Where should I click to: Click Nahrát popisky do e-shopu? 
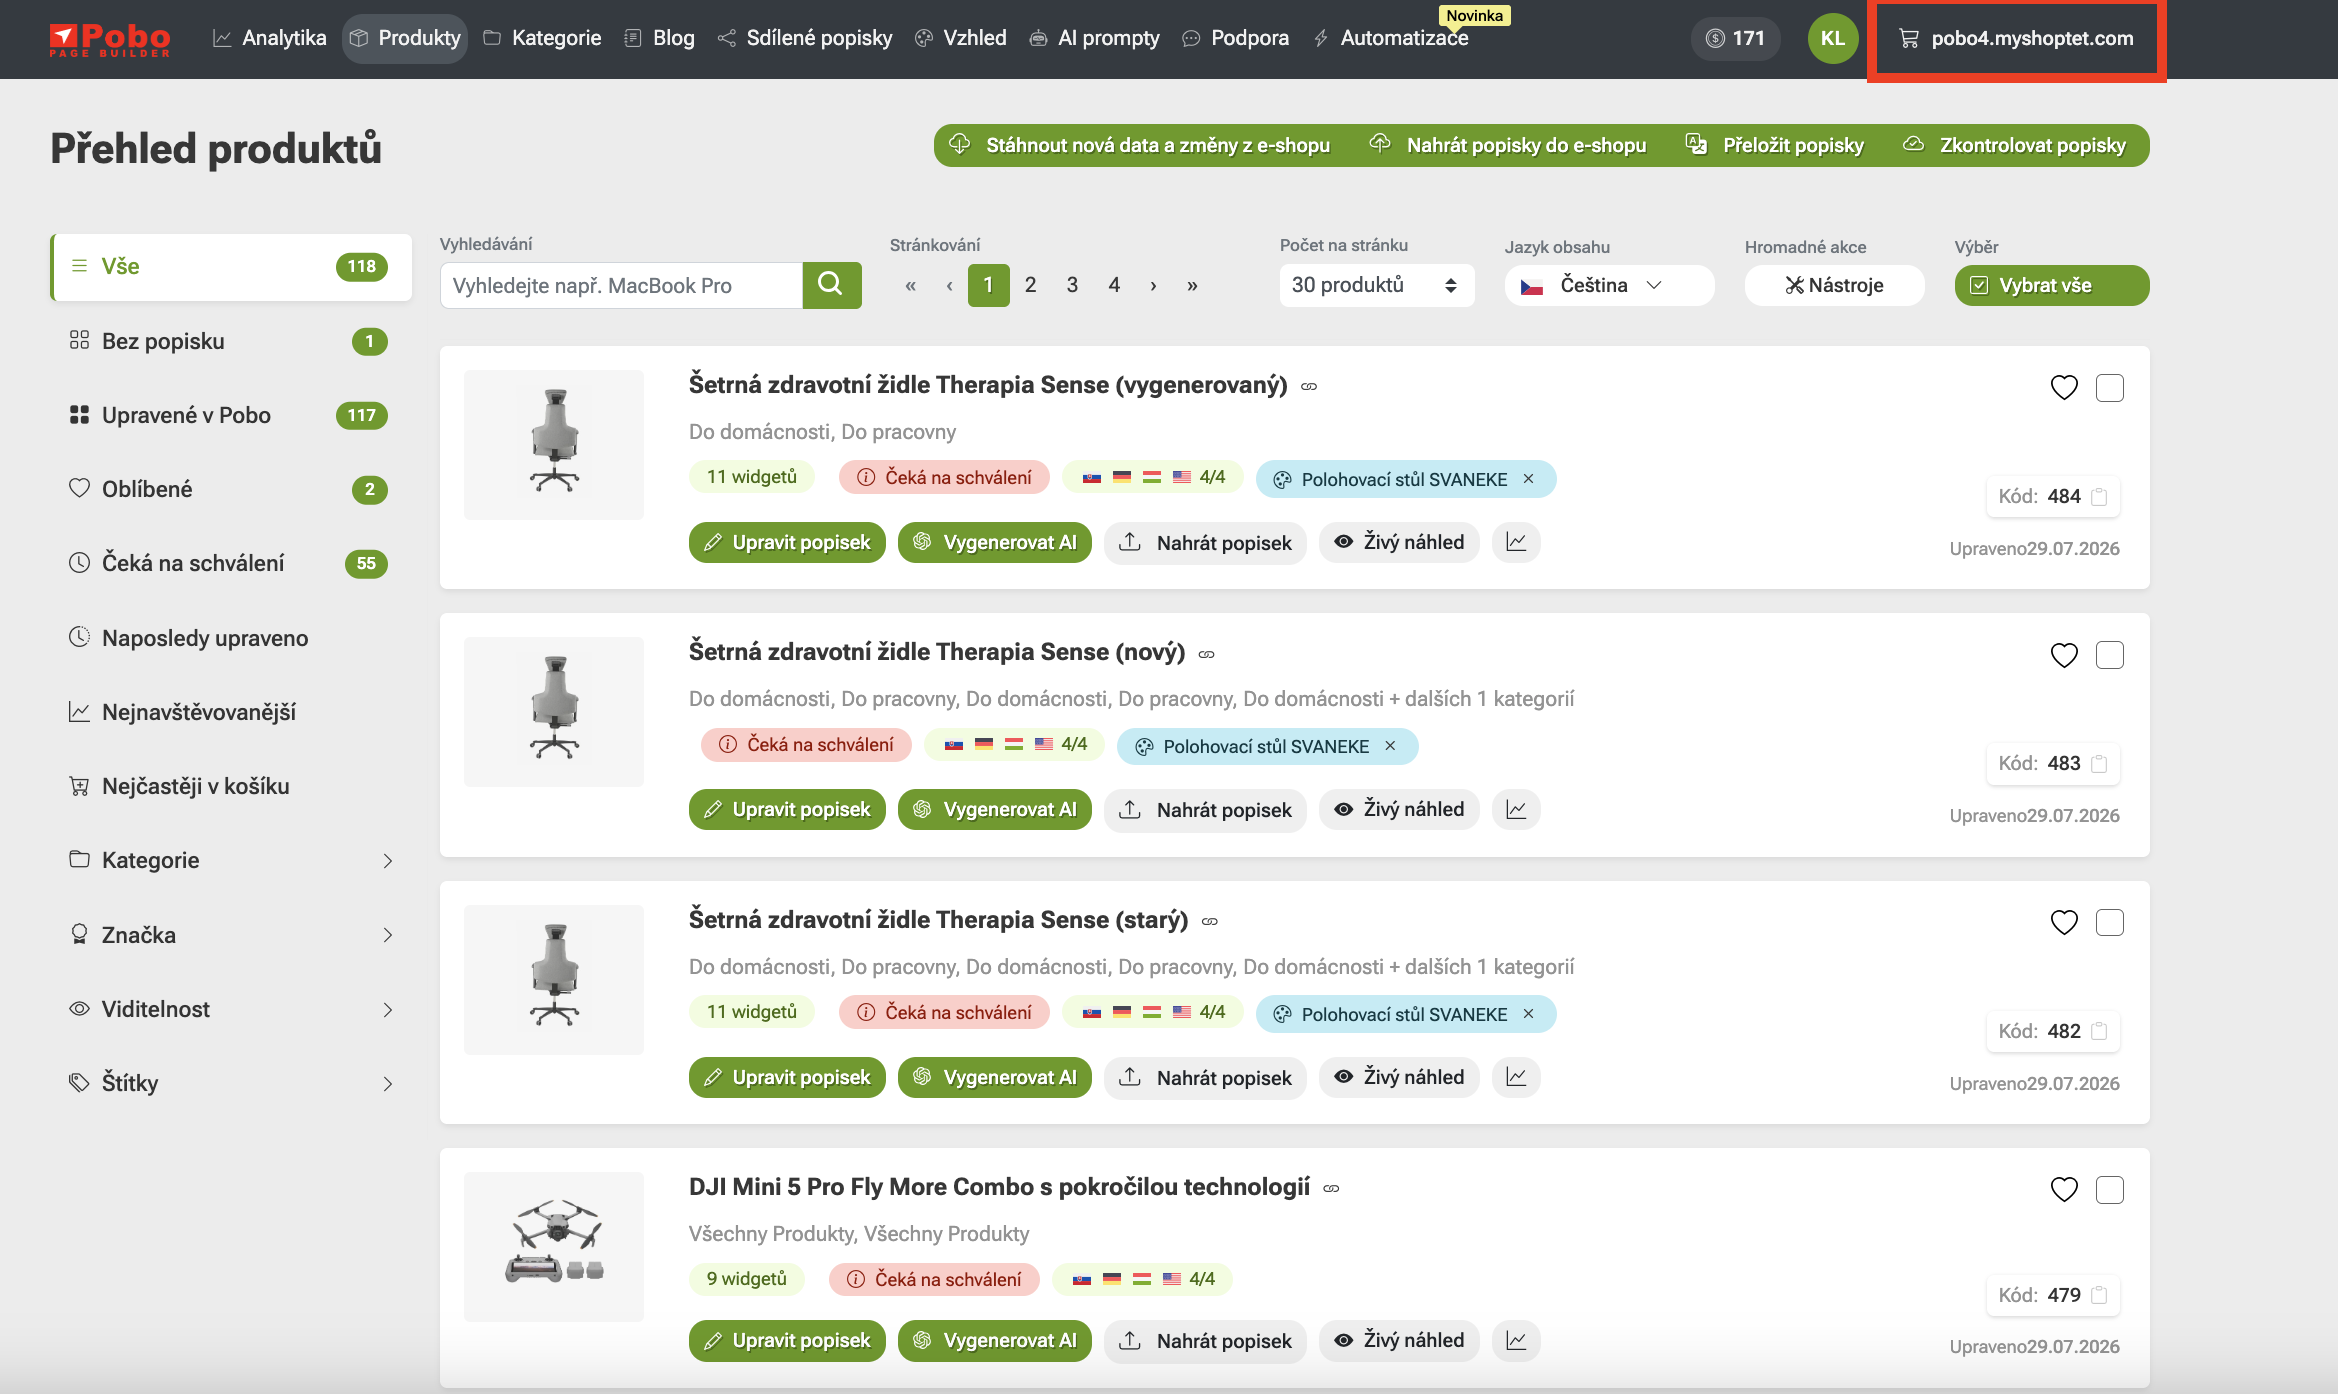1508,146
